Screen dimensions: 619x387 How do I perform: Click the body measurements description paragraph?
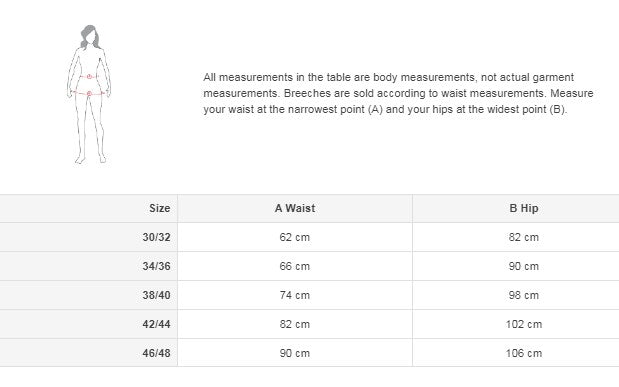[x=398, y=93]
